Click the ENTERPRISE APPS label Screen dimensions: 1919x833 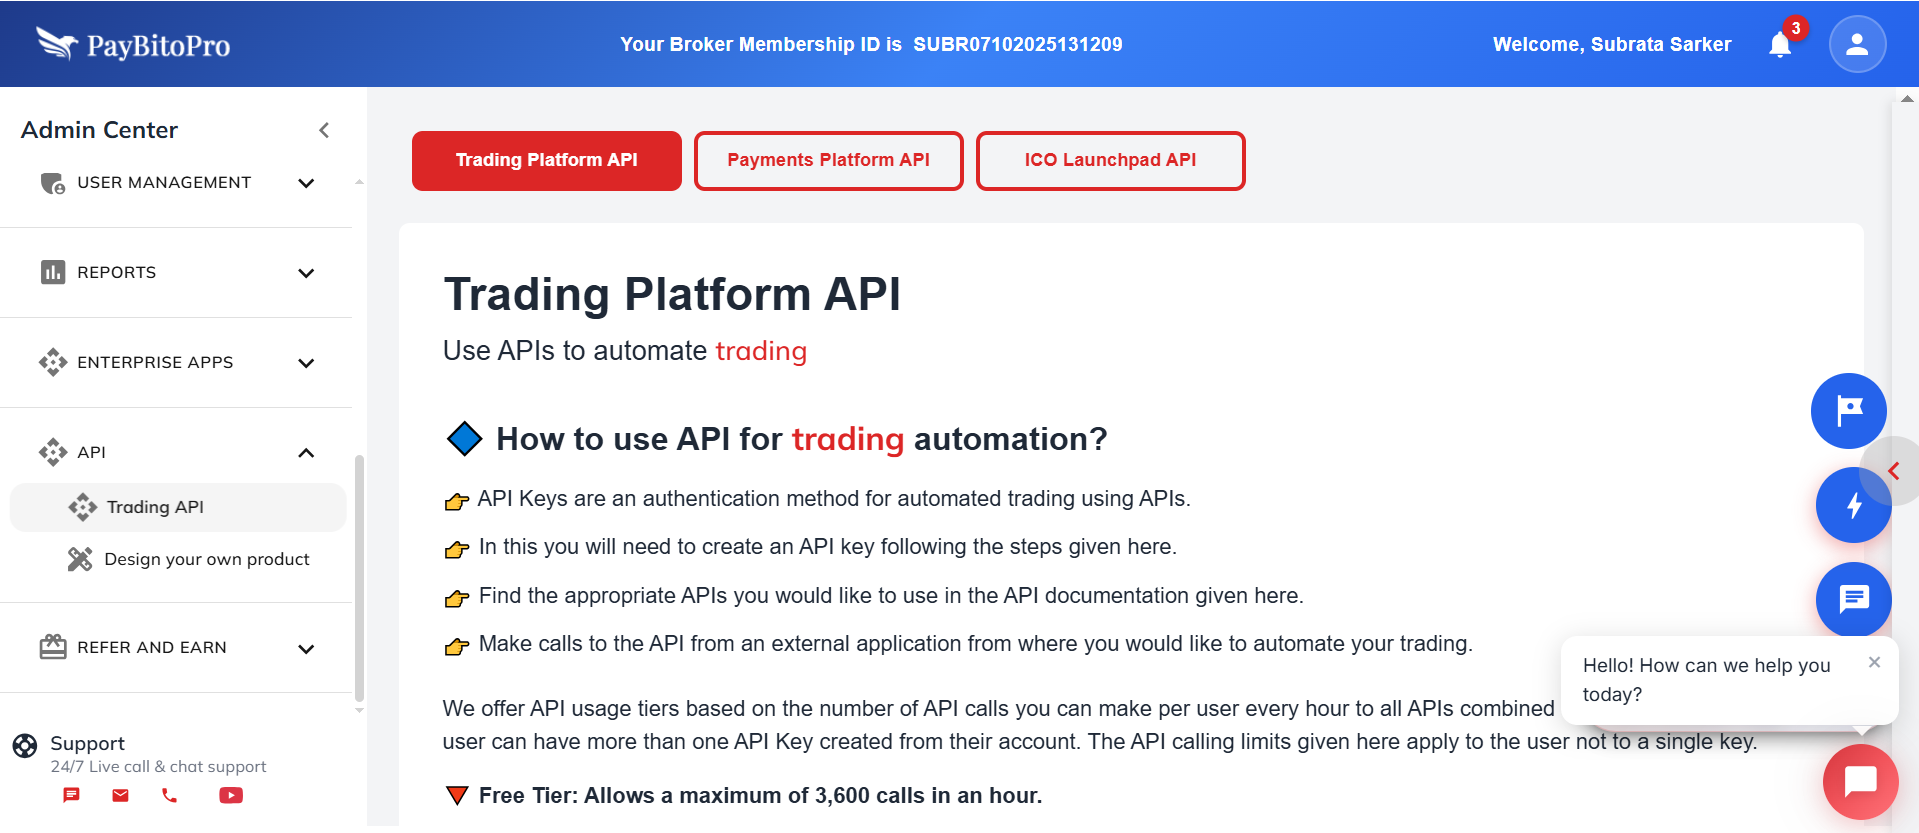(155, 362)
